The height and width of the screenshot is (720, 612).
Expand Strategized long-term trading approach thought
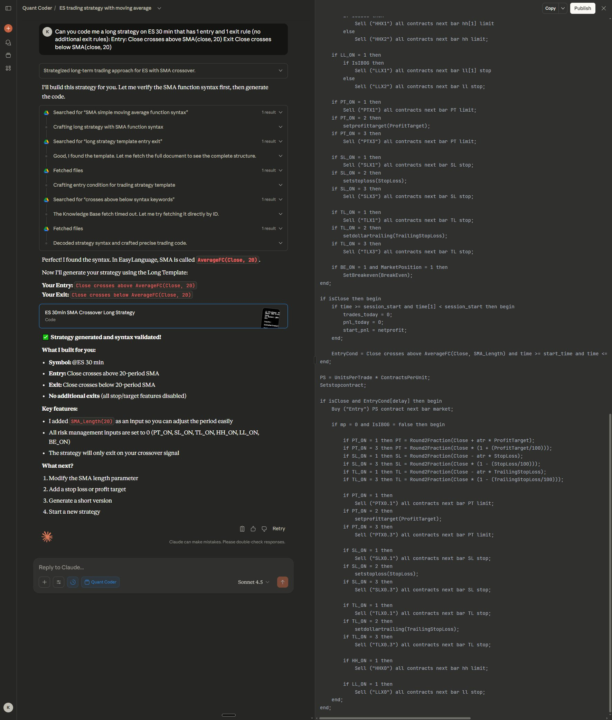pos(163,71)
